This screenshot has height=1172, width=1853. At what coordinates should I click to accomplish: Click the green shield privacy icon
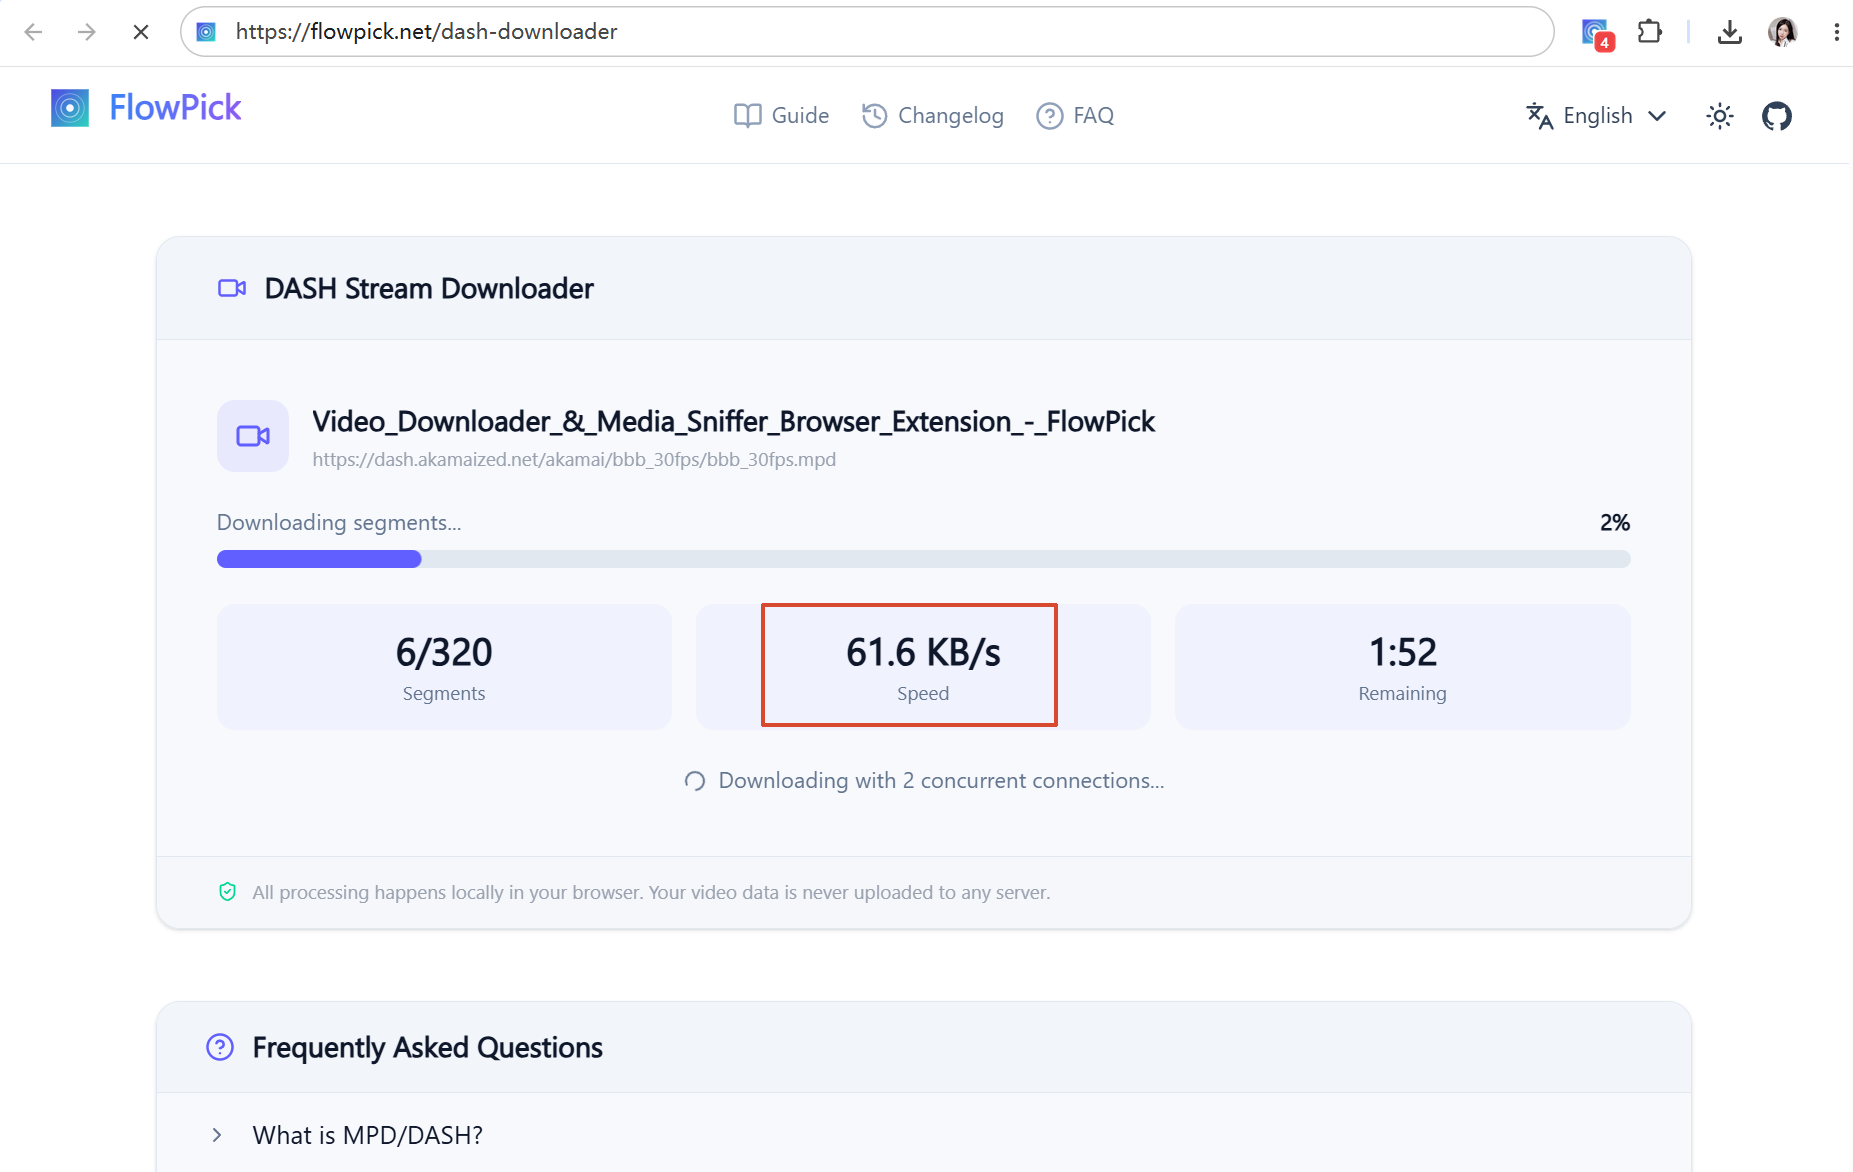228,892
